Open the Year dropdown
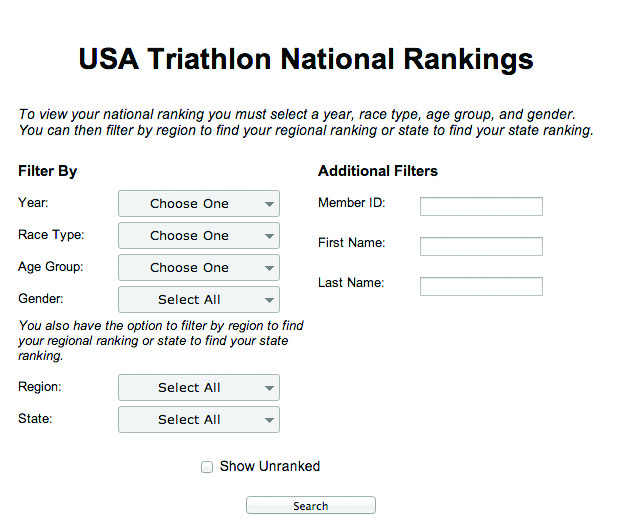The height and width of the screenshot is (526, 630). click(x=198, y=204)
